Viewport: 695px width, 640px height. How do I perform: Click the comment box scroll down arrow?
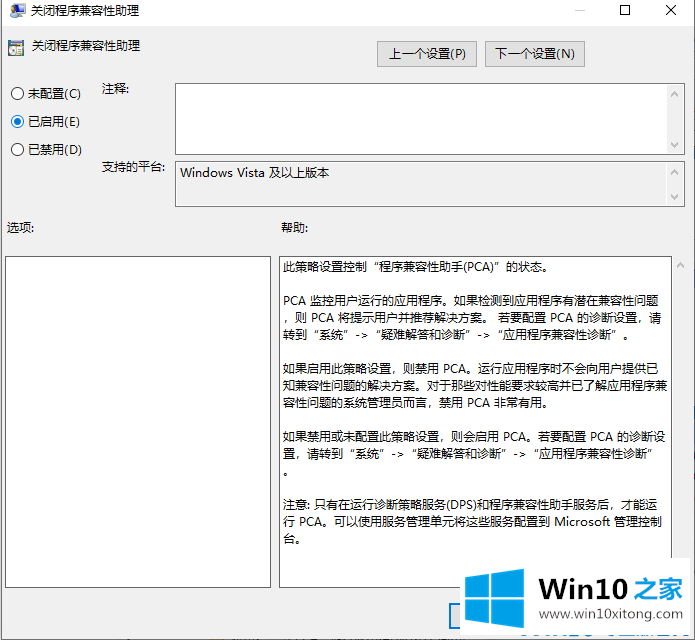[x=675, y=145]
